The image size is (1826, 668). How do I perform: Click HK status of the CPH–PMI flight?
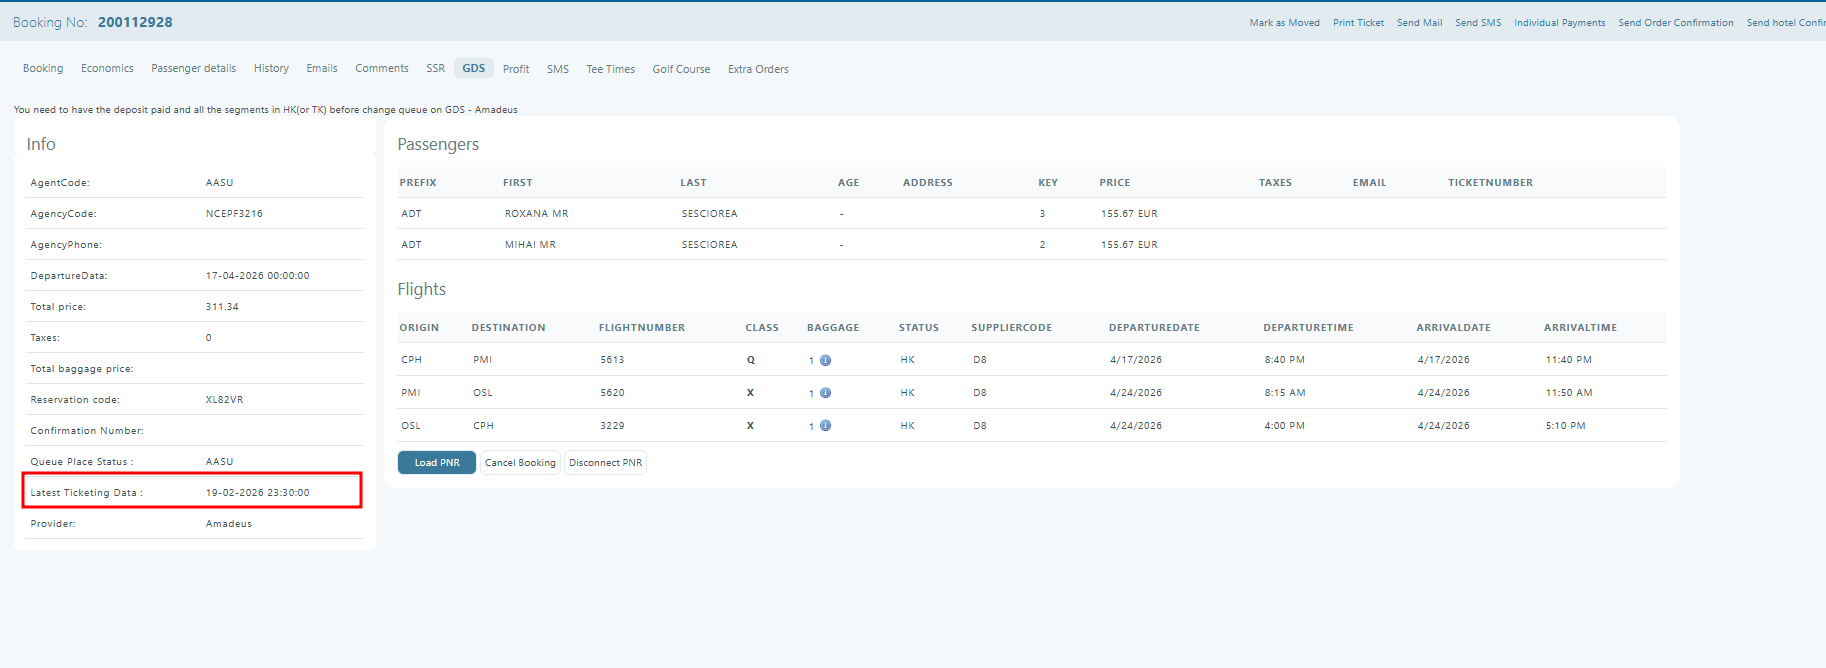click(x=907, y=360)
